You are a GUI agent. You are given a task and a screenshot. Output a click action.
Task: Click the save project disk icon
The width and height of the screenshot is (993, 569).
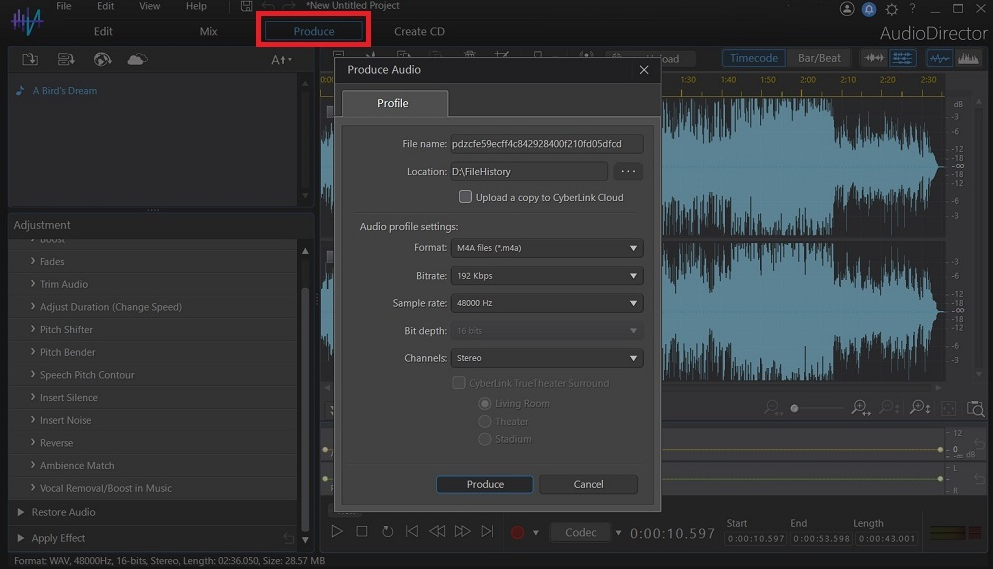(246, 6)
